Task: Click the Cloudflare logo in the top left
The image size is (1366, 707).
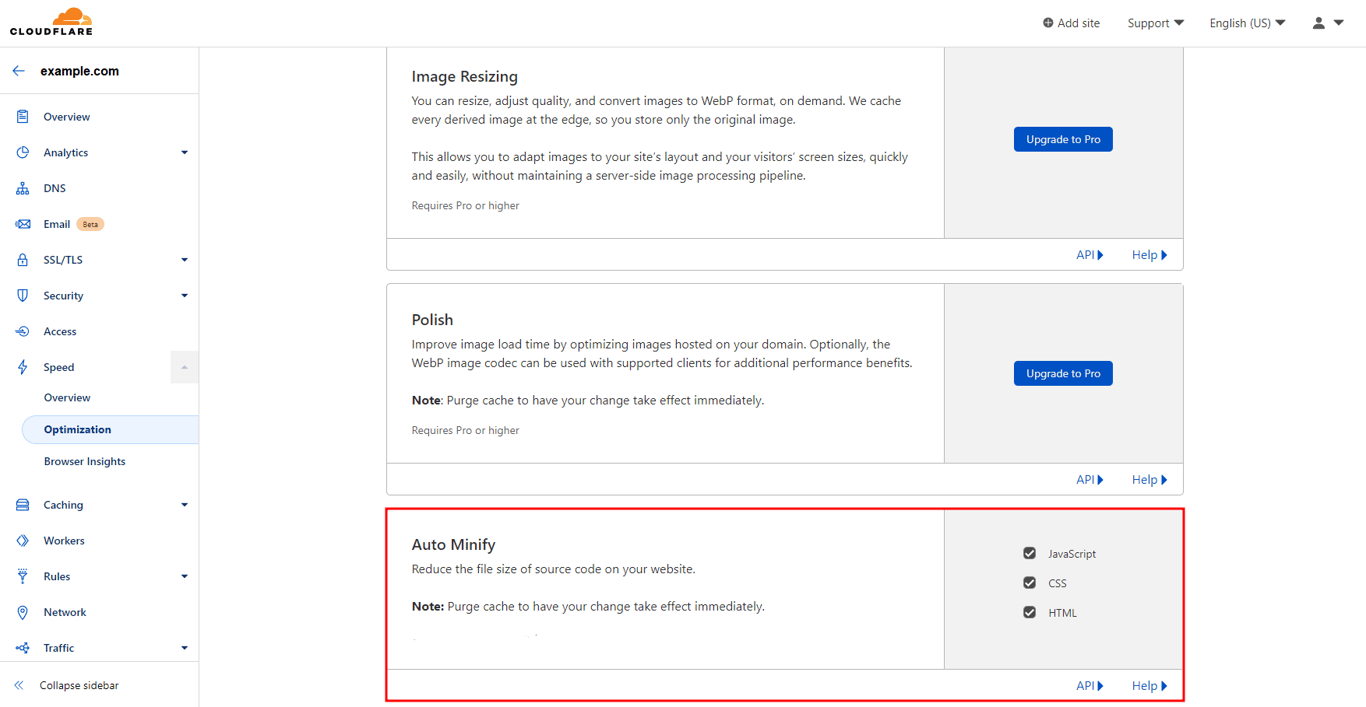Action: click(x=50, y=22)
